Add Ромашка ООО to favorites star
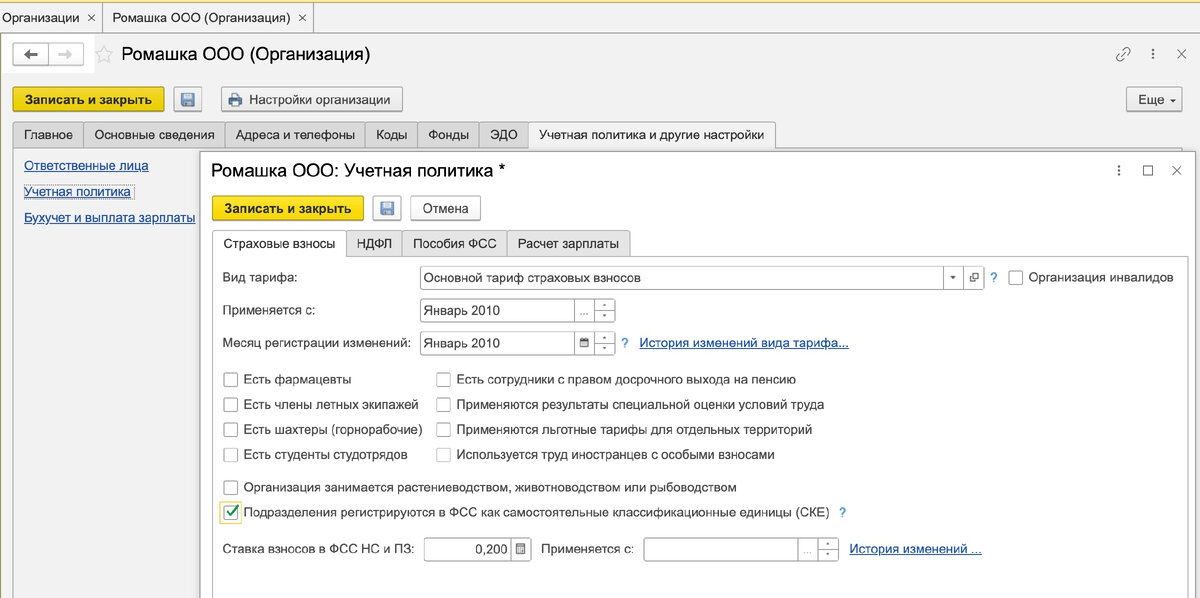 pos(103,54)
